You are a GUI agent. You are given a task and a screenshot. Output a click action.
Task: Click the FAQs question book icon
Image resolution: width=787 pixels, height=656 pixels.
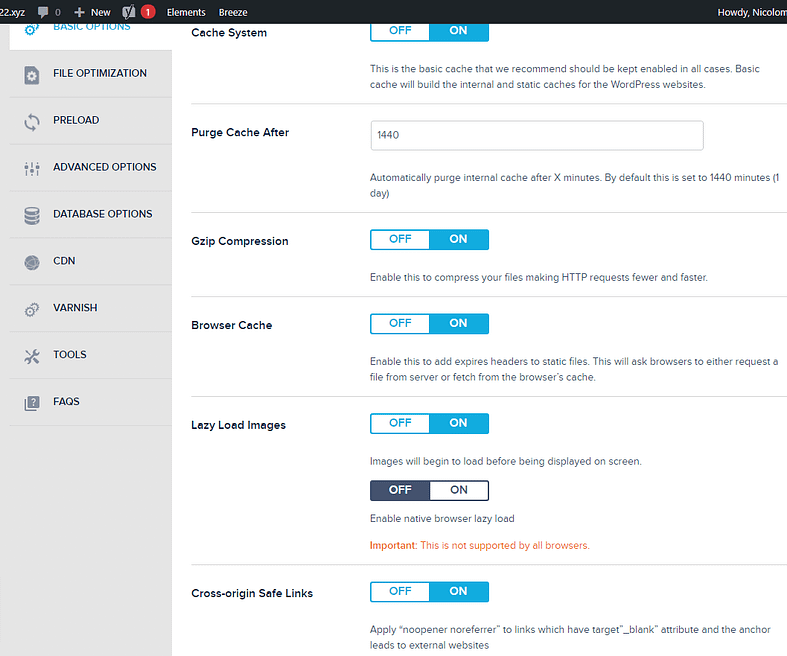click(32, 404)
